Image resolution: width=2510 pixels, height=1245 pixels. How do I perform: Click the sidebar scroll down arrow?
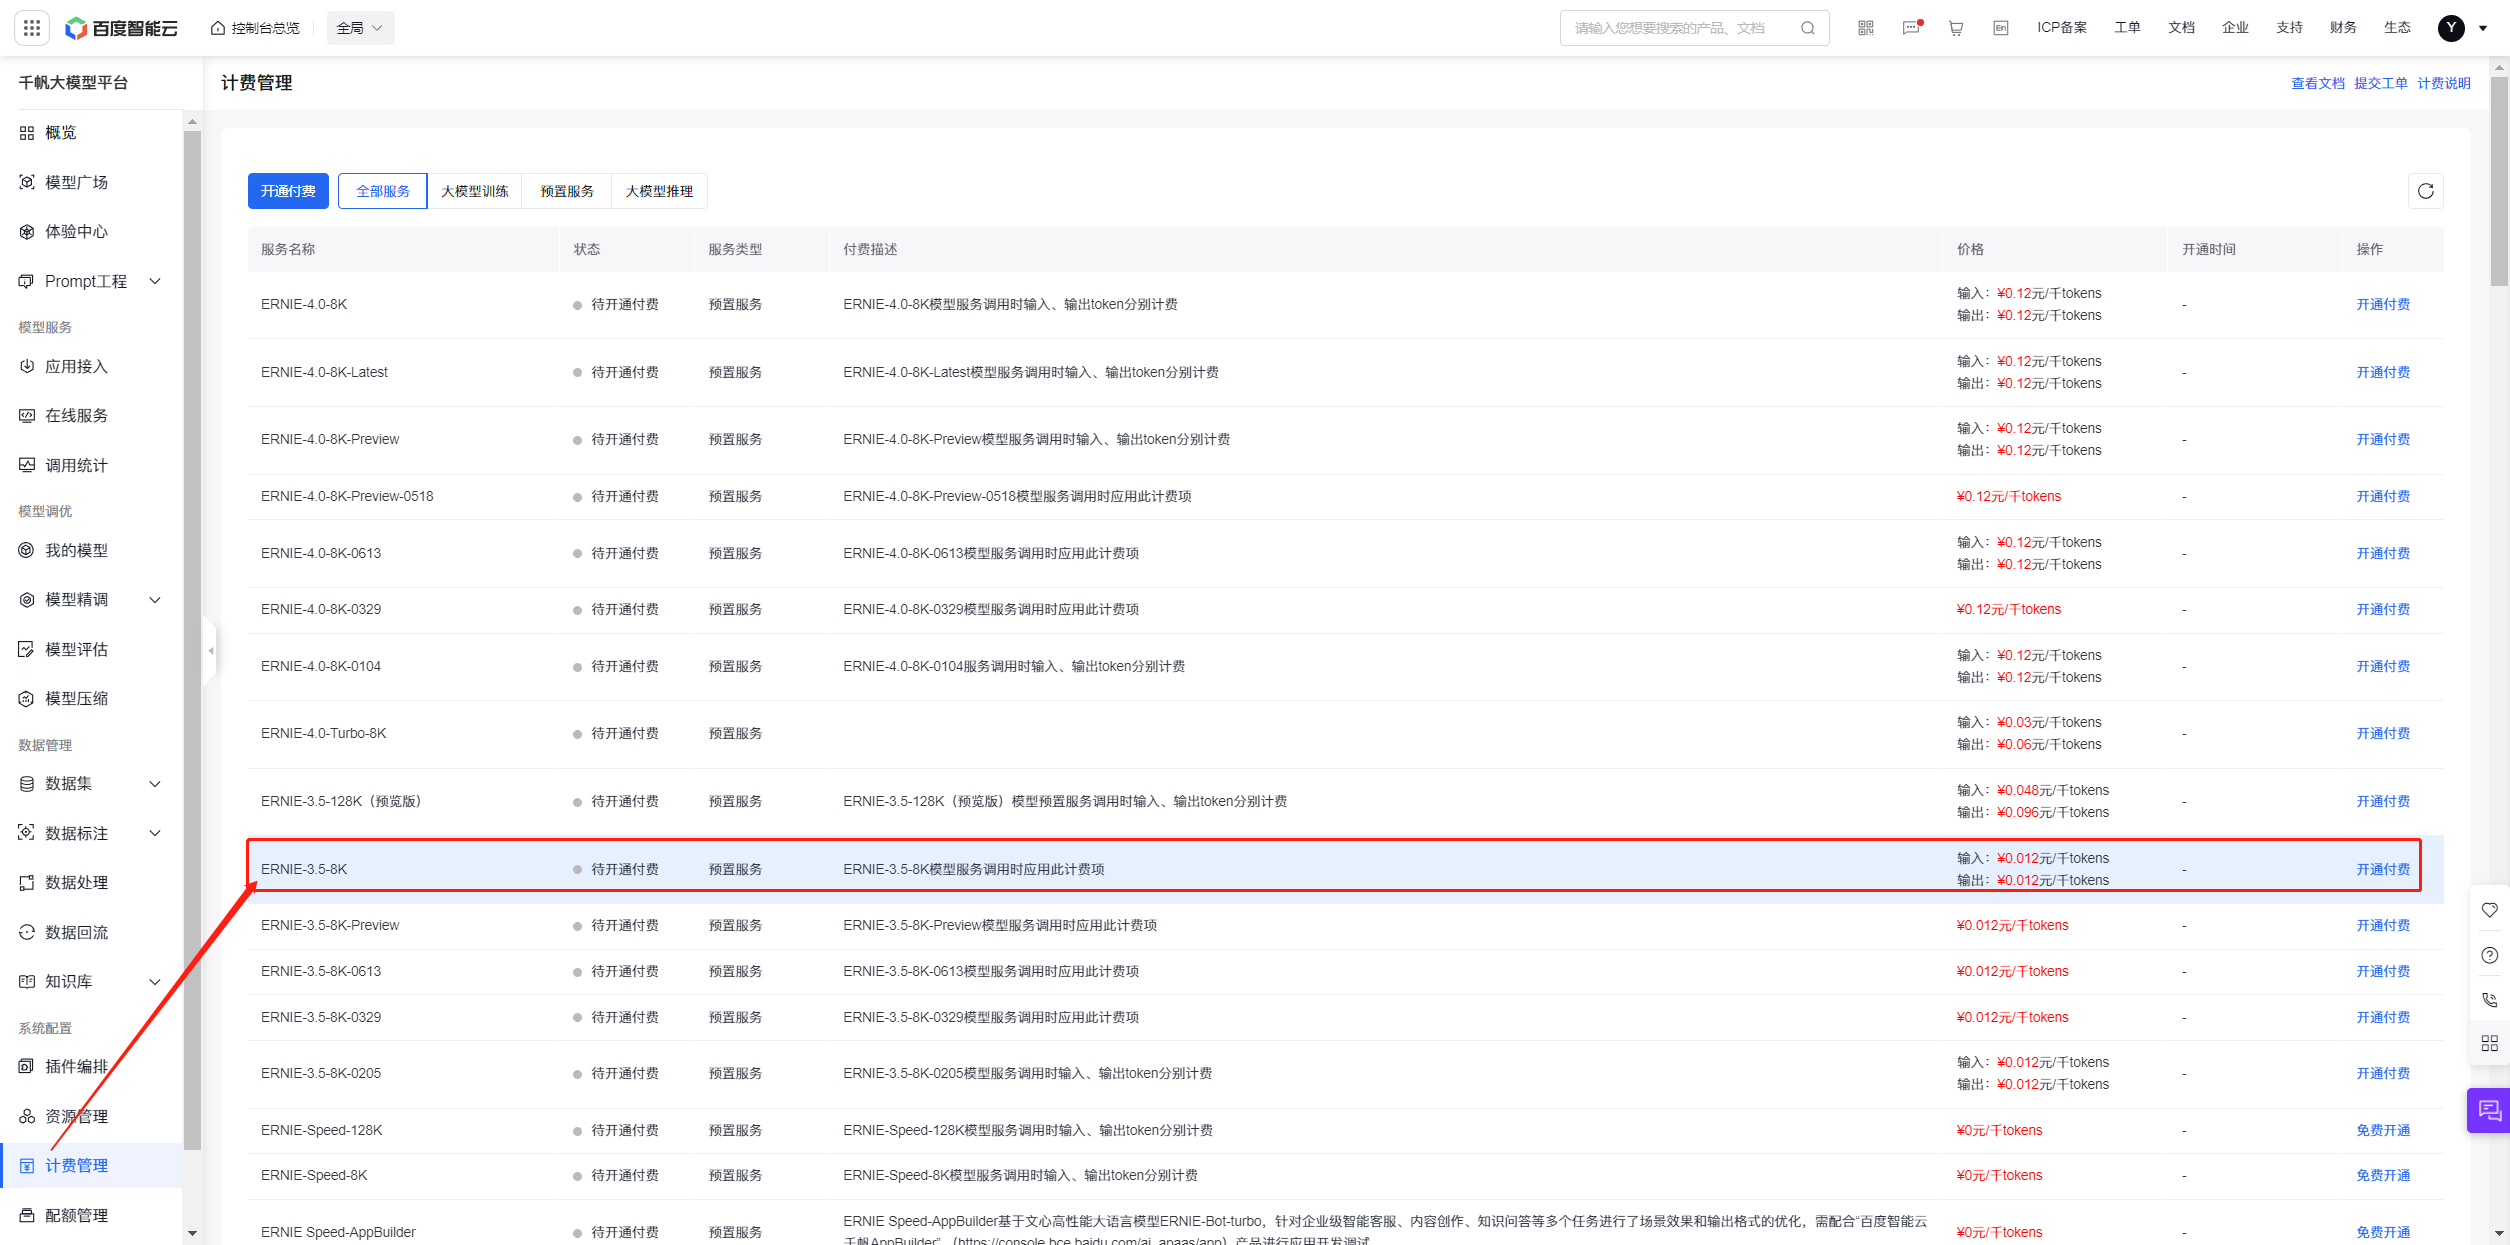(x=192, y=1234)
